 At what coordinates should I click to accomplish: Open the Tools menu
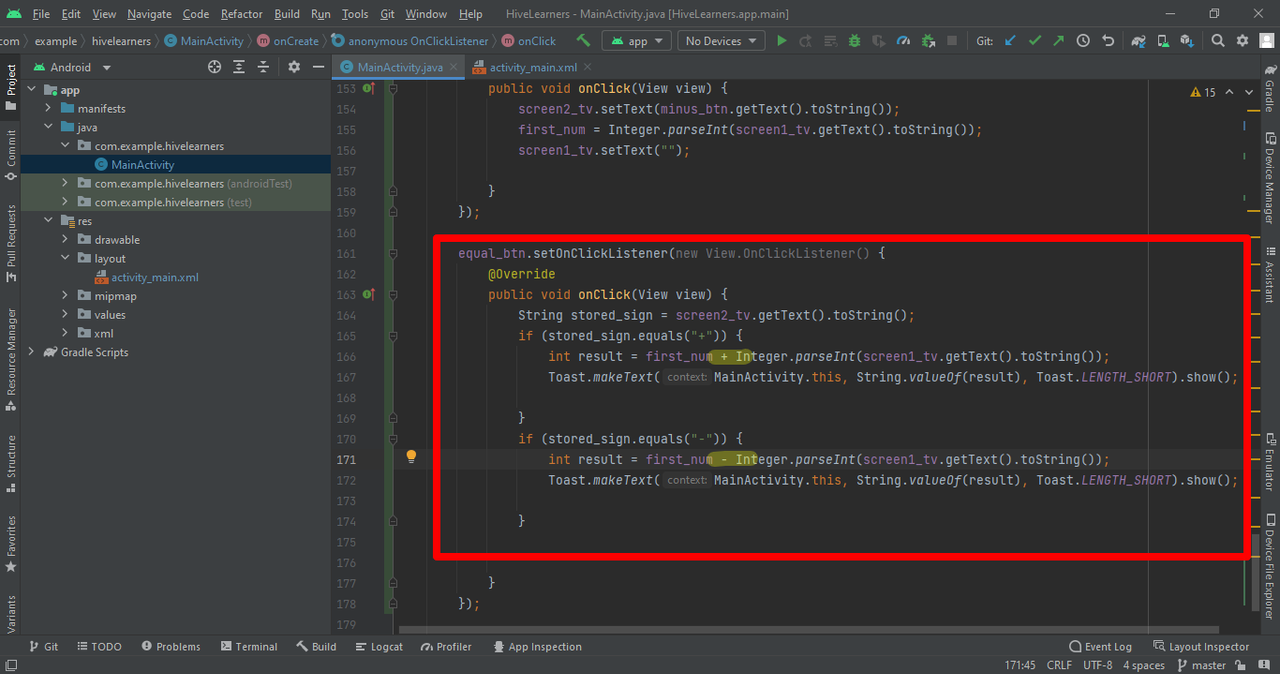[x=355, y=14]
